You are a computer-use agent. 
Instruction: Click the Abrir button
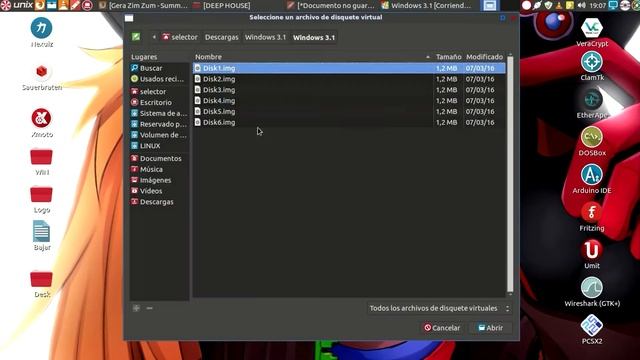click(491, 328)
